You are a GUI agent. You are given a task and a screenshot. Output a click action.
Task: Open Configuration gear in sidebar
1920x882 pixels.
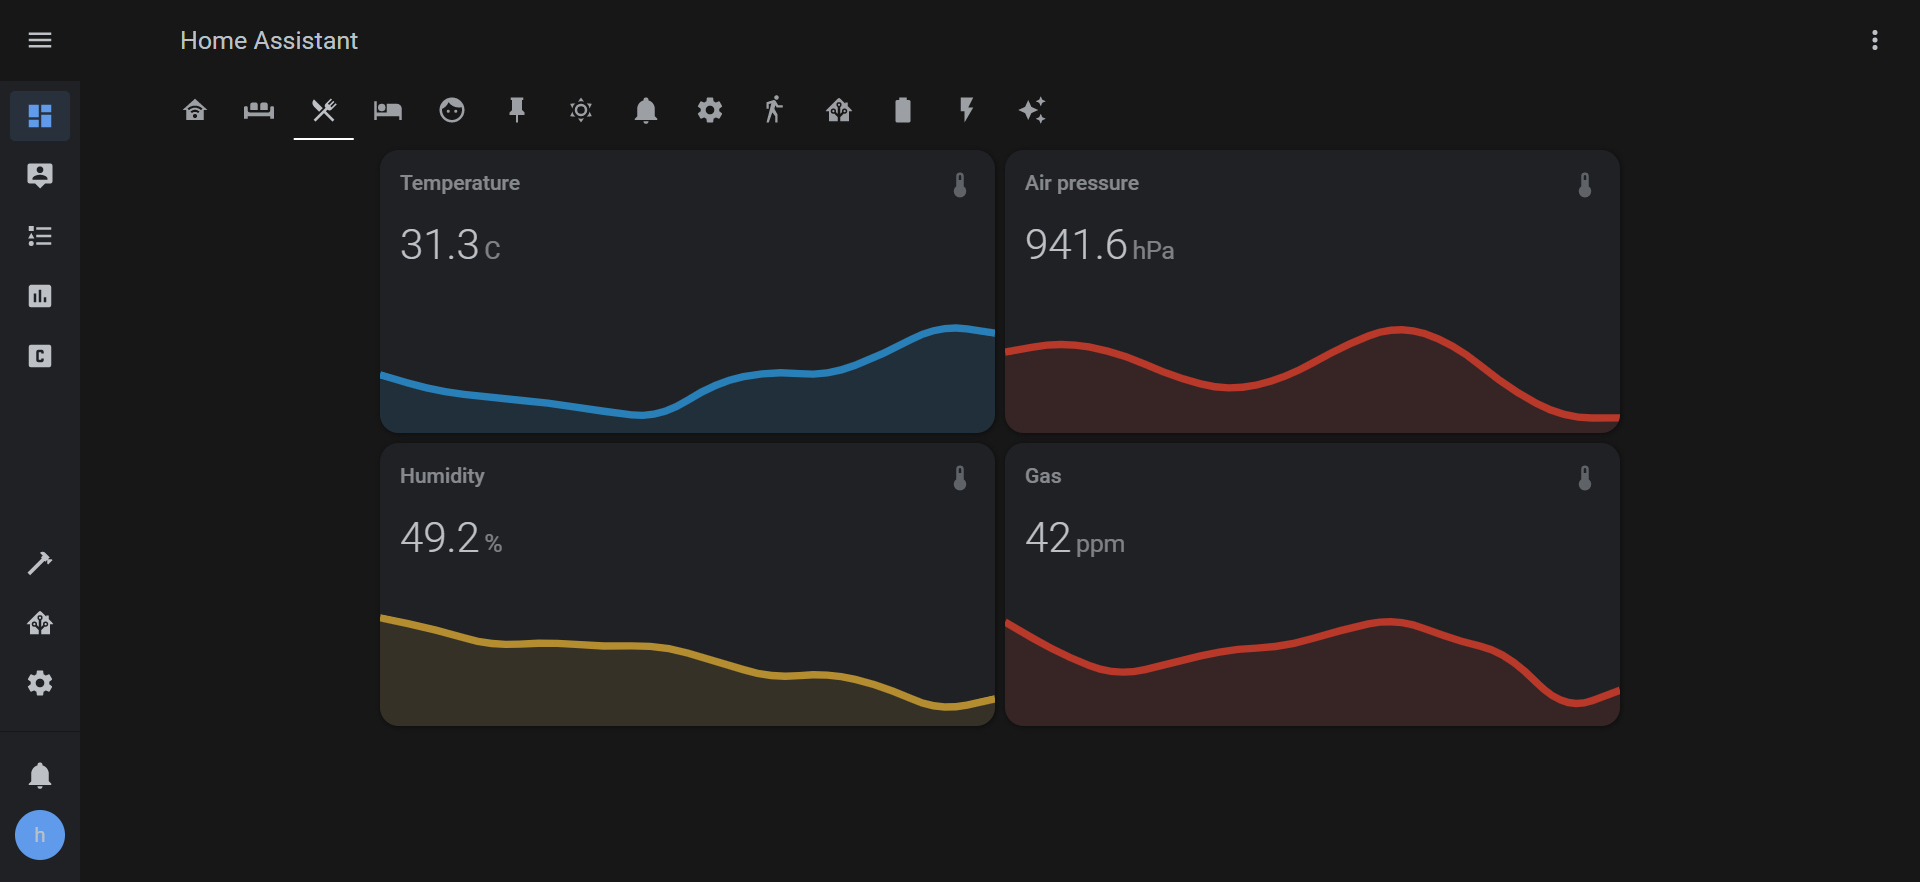40,683
